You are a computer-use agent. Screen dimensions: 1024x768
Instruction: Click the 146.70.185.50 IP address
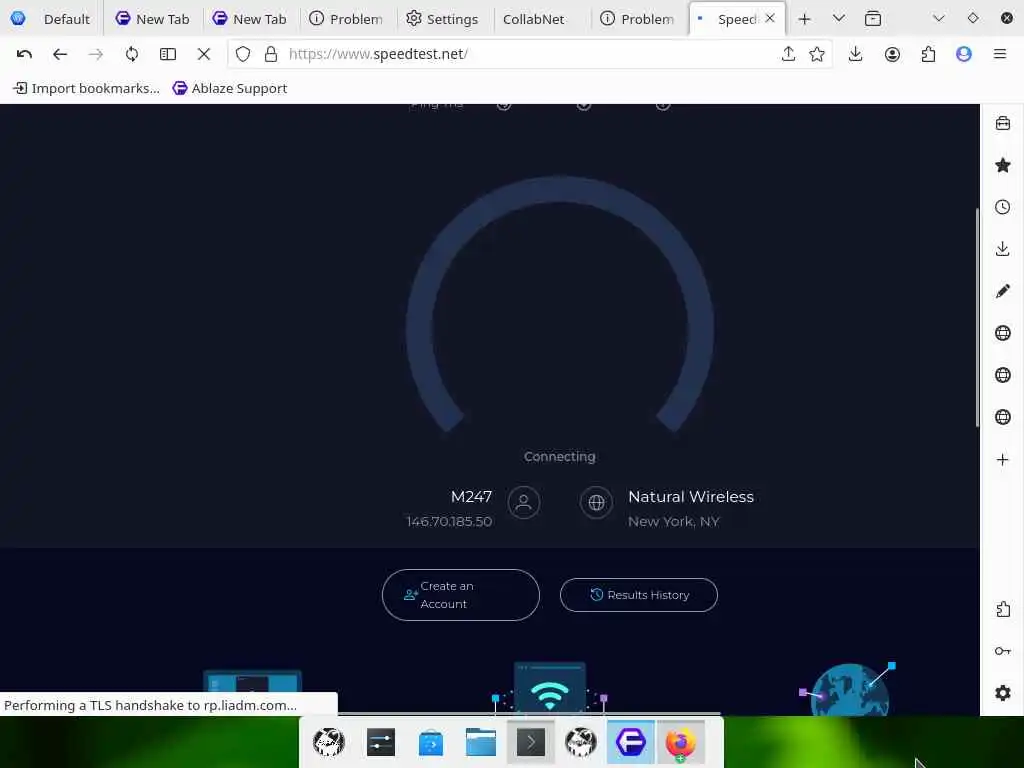point(449,522)
